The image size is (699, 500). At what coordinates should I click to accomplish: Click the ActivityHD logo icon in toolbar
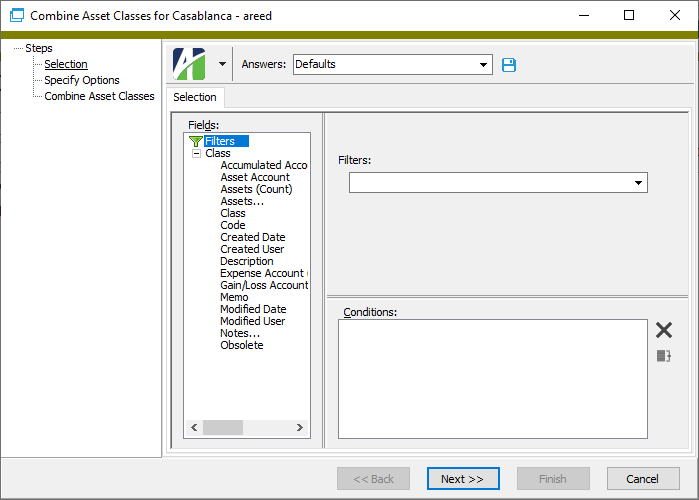click(x=188, y=64)
